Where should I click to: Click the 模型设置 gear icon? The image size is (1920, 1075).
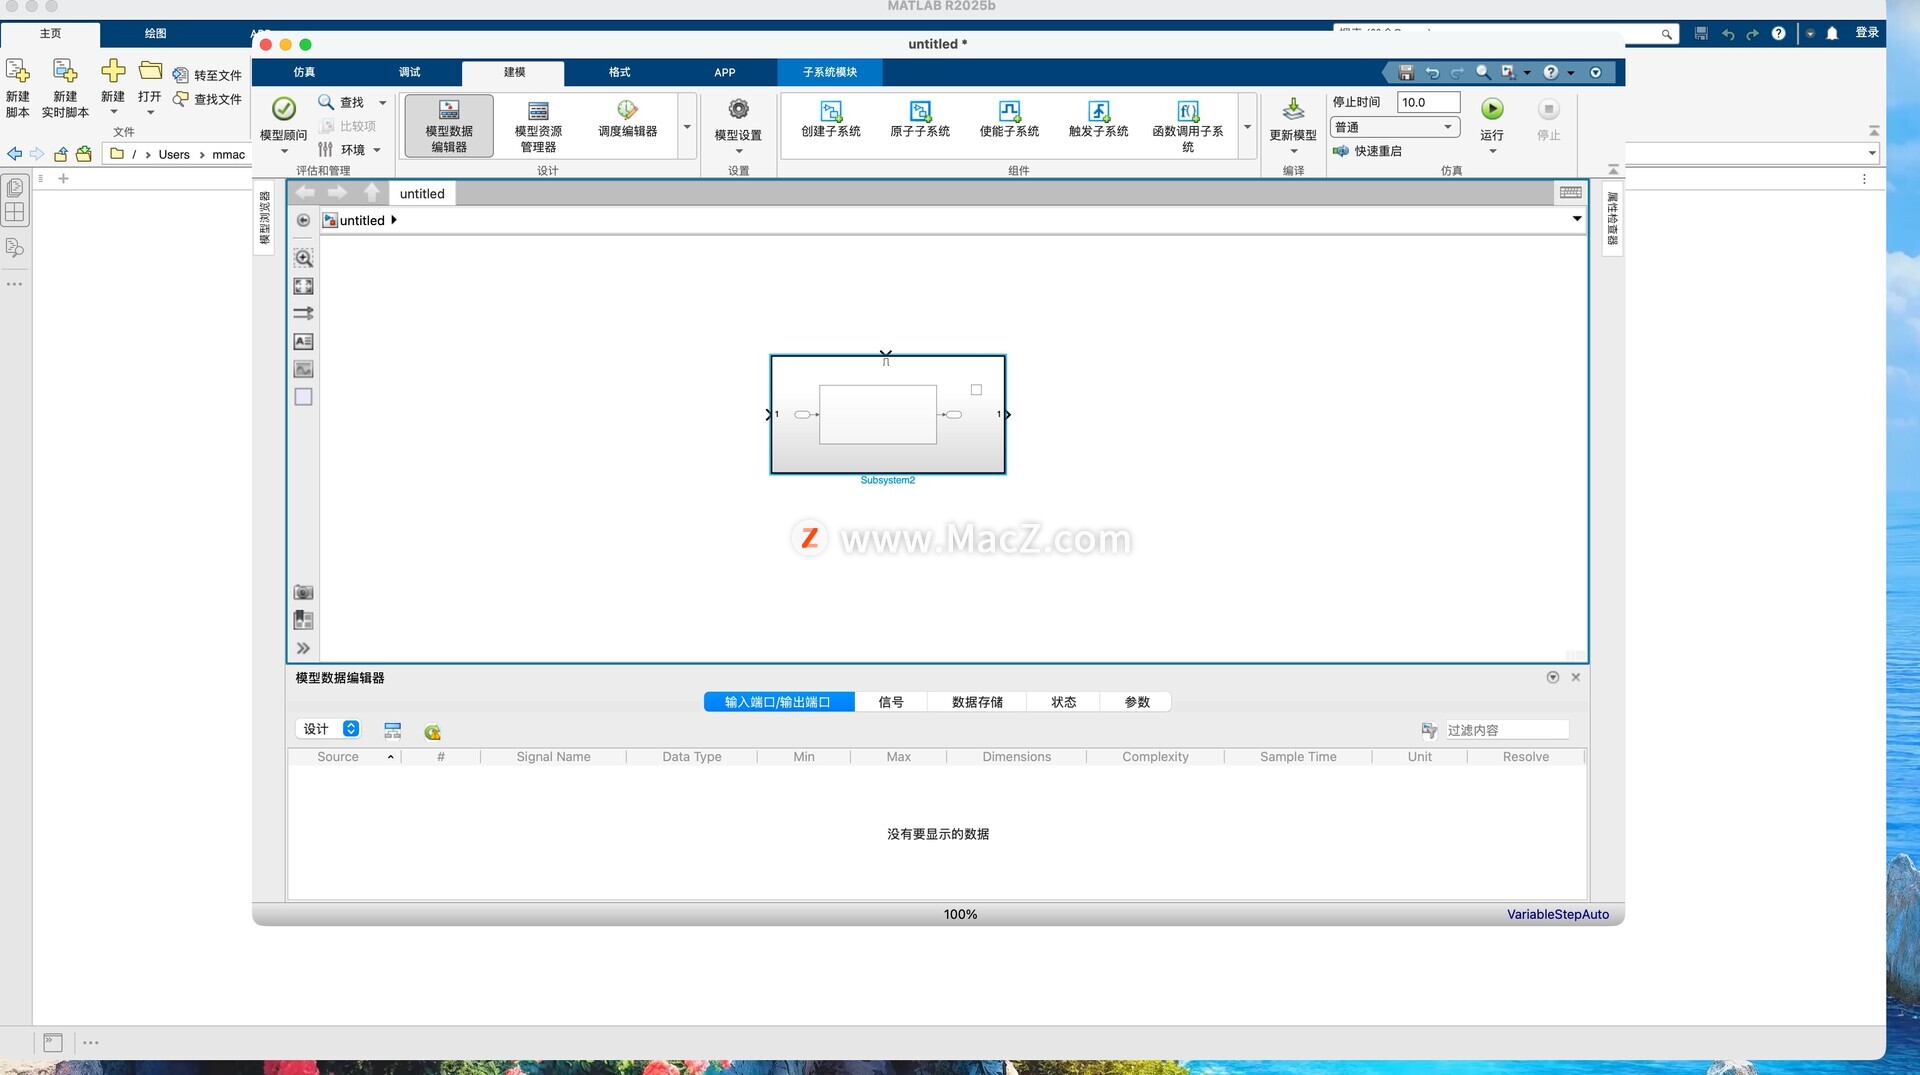tap(738, 110)
